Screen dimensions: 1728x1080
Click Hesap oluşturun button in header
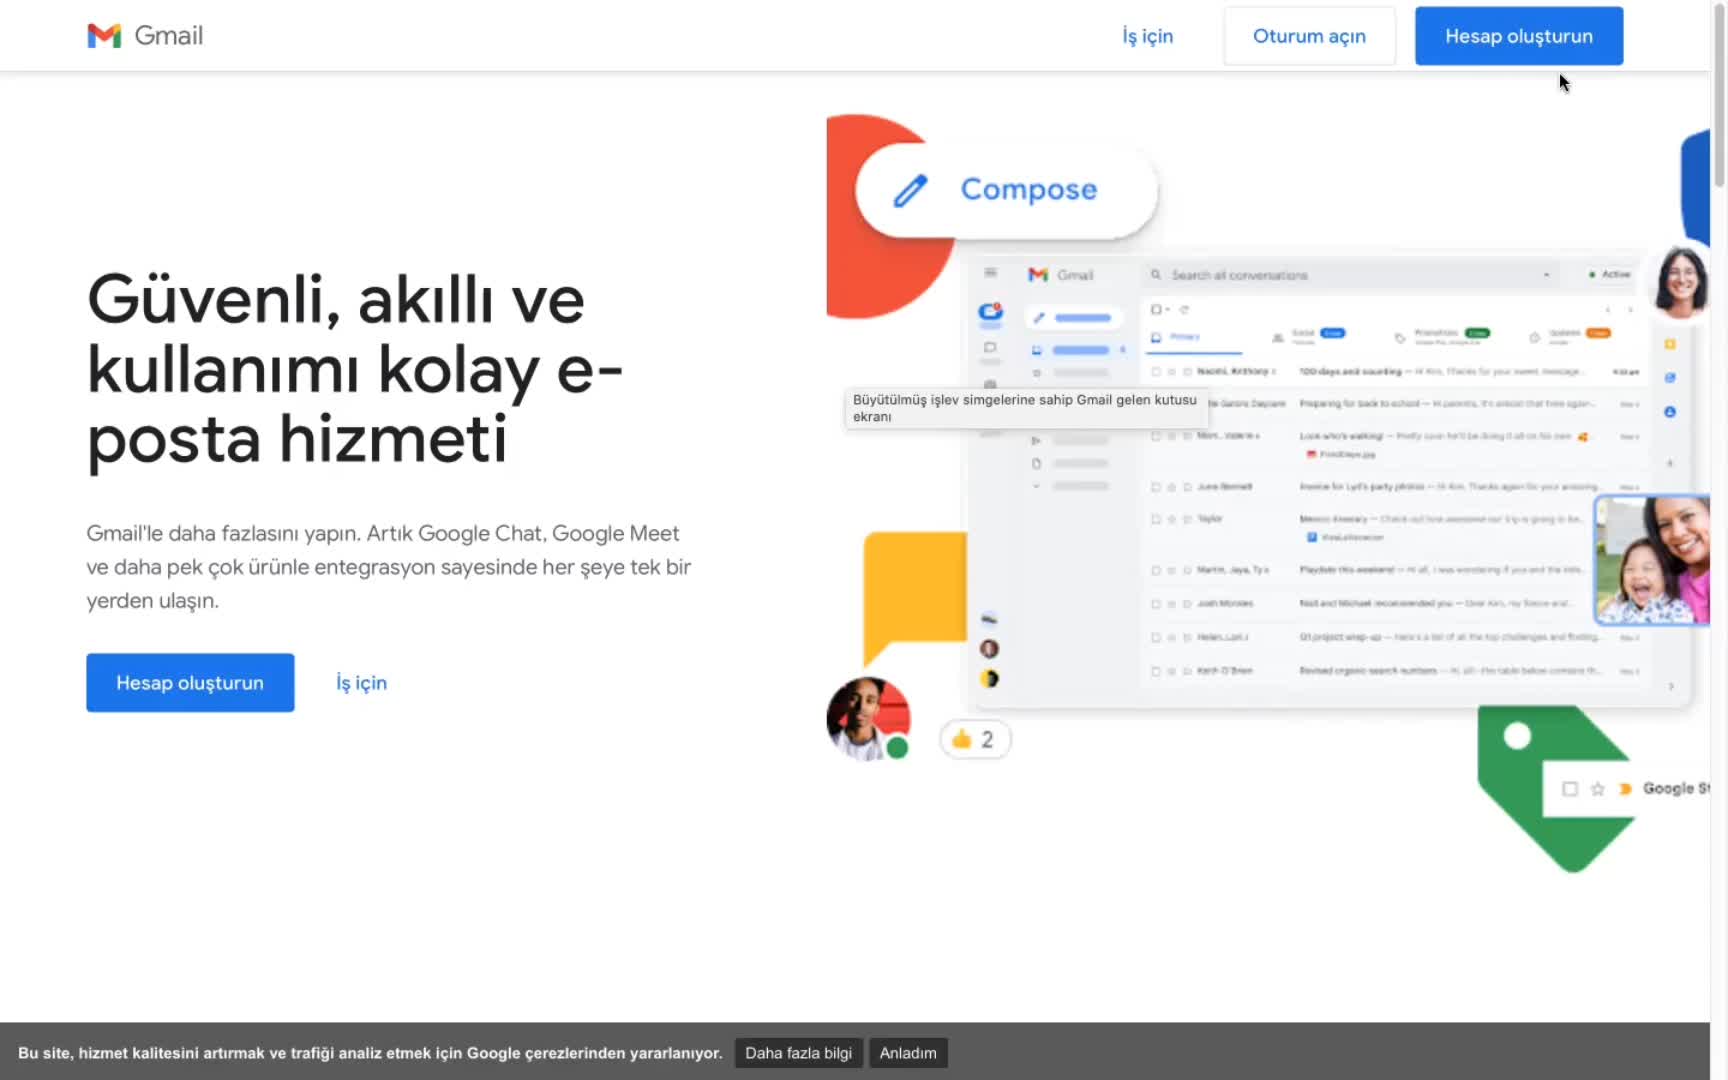pyautogui.click(x=1518, y=36)
